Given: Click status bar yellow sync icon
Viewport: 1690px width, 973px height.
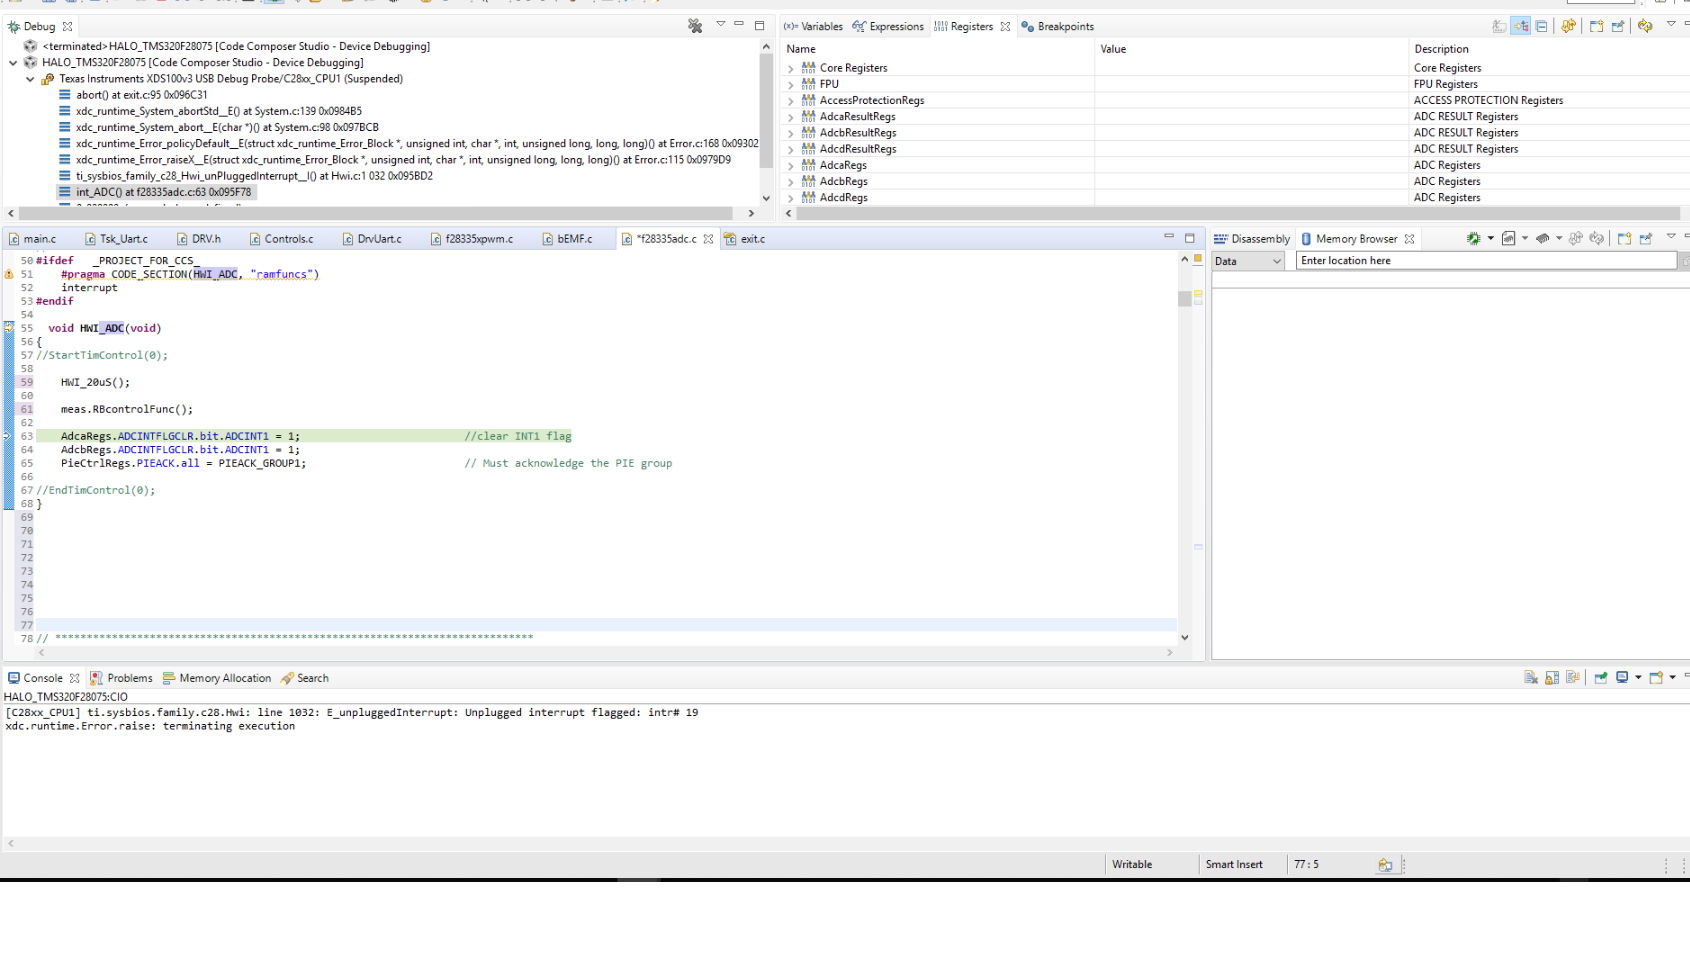Looking at the screenshot, I should pyautogui.click(x=1385, y=865).
